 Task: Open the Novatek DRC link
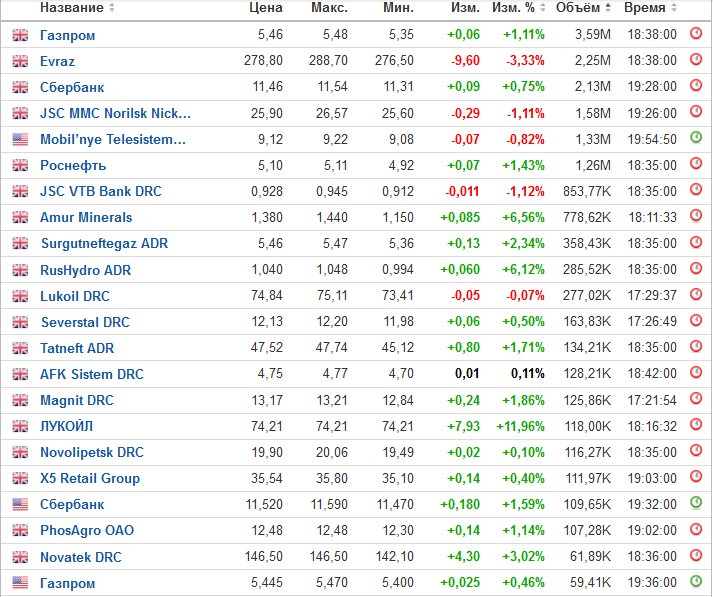[x=81, y=557]
